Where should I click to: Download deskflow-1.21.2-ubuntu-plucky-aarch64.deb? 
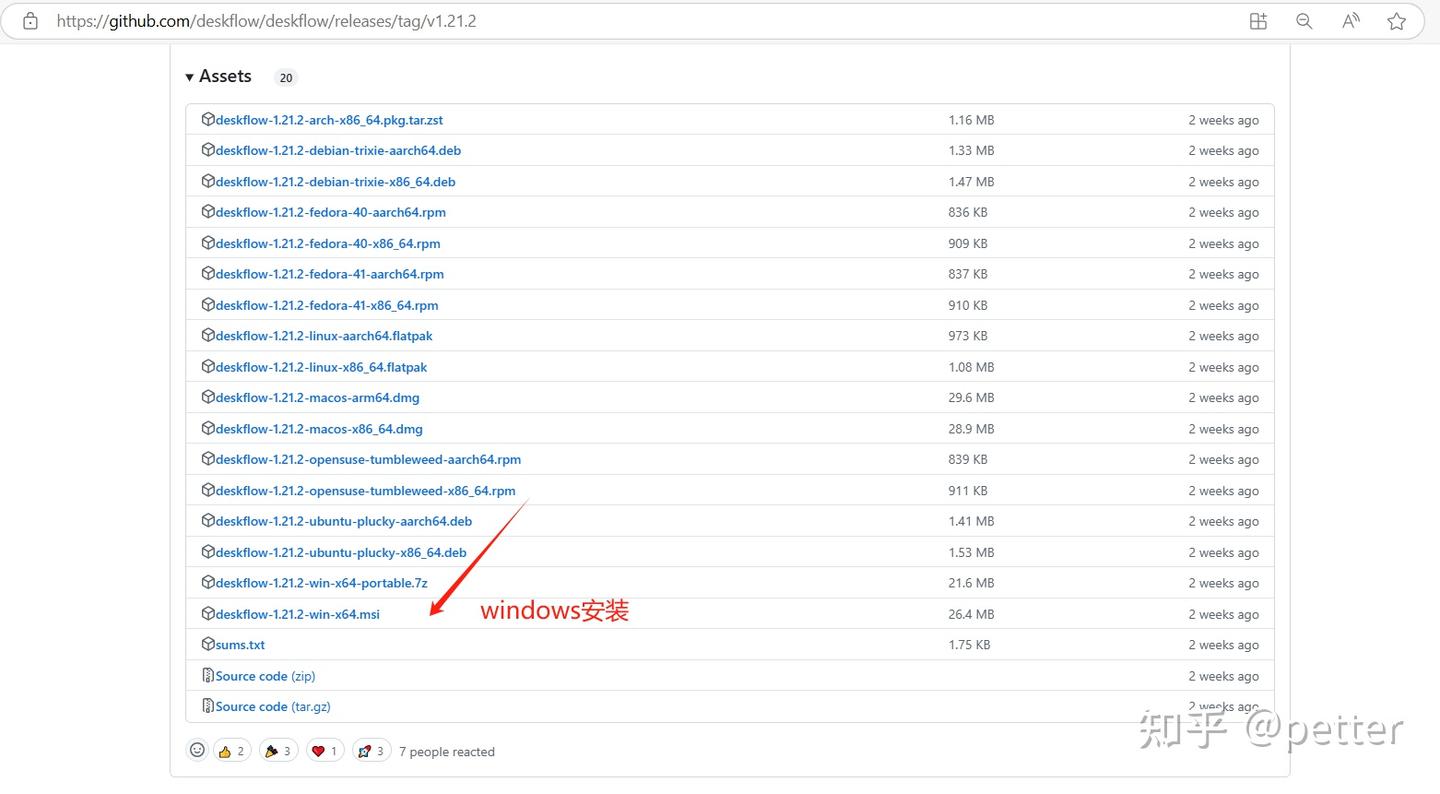pos(344,521)
